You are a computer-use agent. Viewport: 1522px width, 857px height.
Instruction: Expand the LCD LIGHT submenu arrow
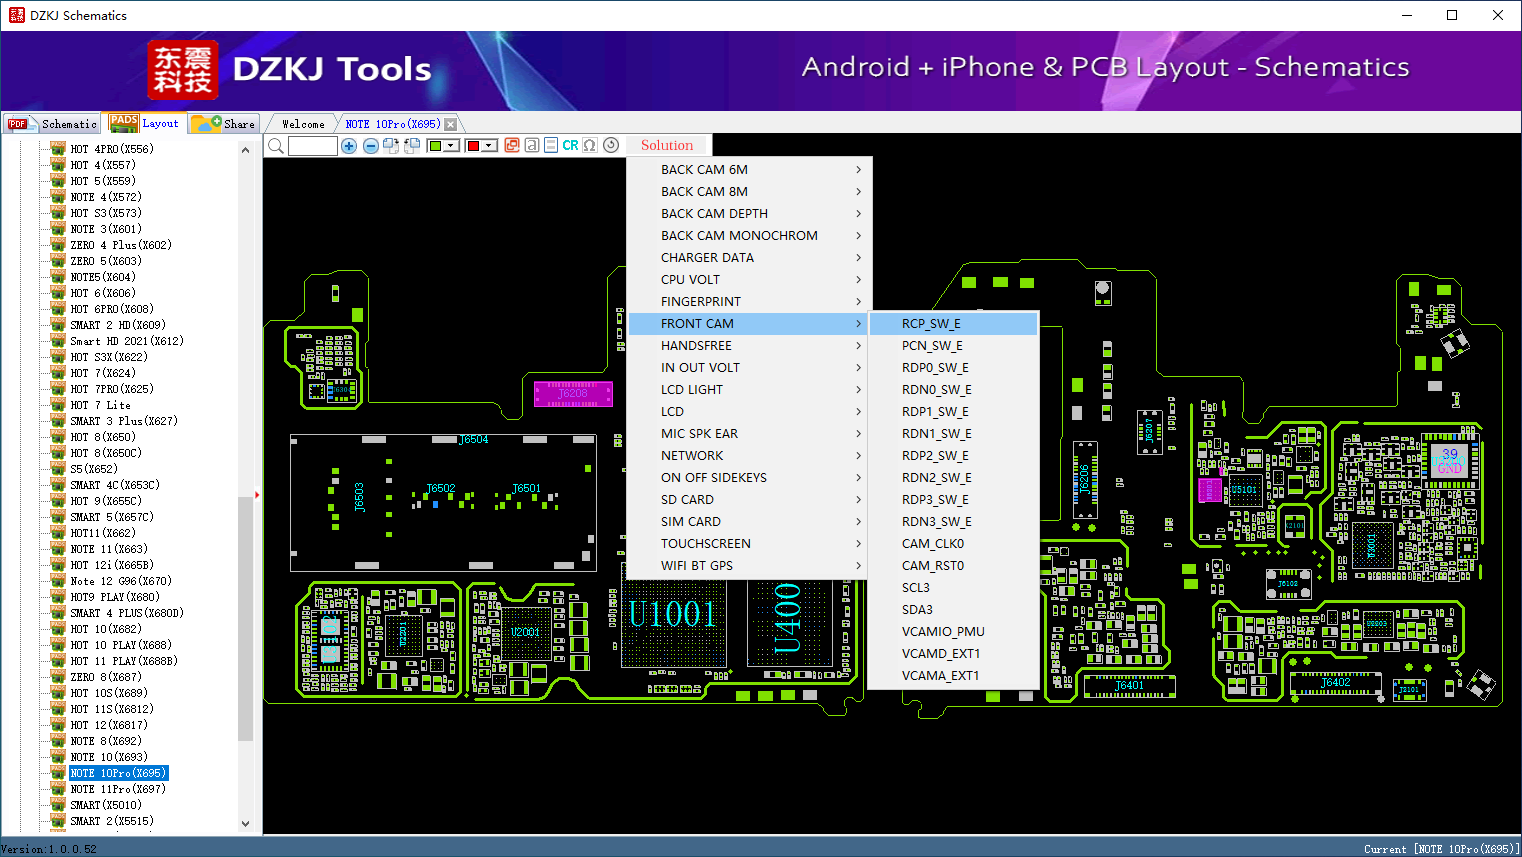tap(858, 390)
